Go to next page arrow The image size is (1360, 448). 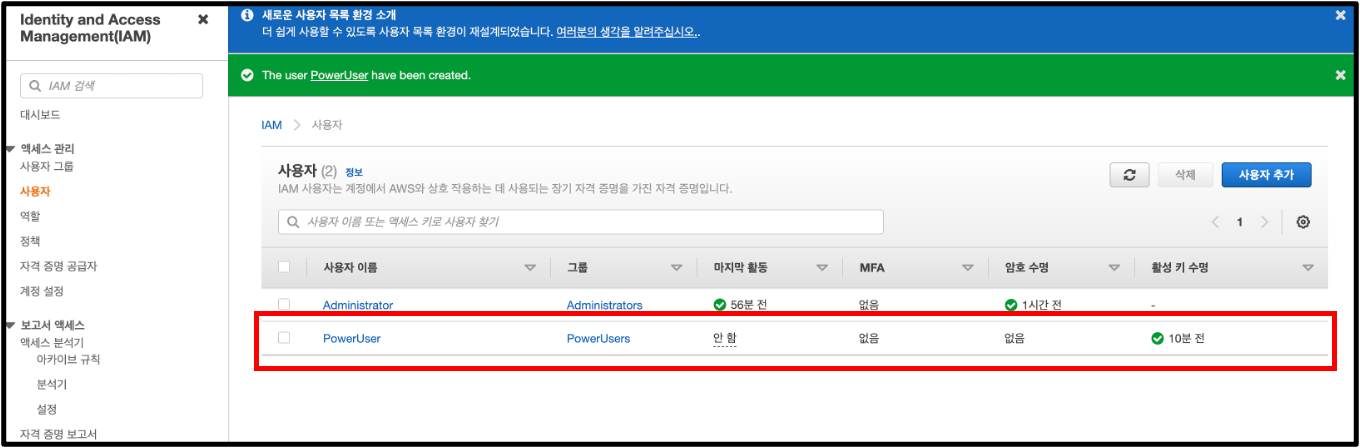point(1264,222)
